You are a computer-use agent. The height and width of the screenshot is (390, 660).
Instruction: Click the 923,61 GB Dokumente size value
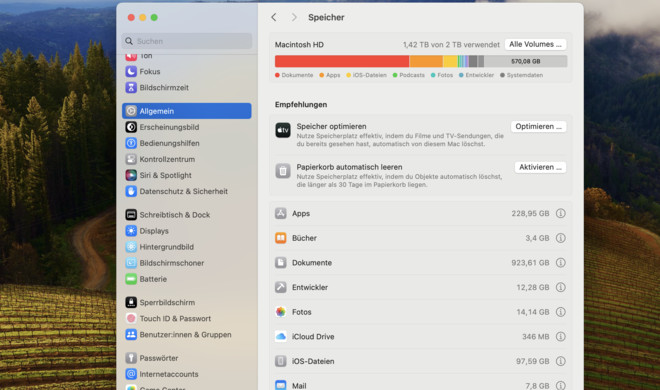530,263
